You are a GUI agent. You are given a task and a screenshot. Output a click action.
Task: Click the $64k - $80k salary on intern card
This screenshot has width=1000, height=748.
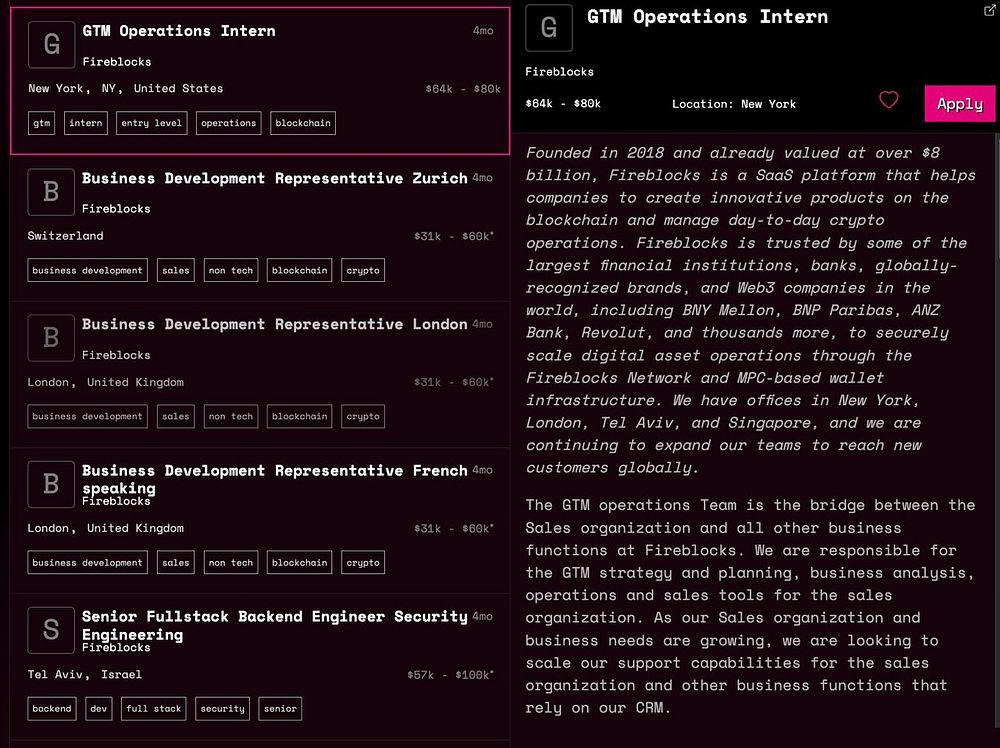(463, 89)
